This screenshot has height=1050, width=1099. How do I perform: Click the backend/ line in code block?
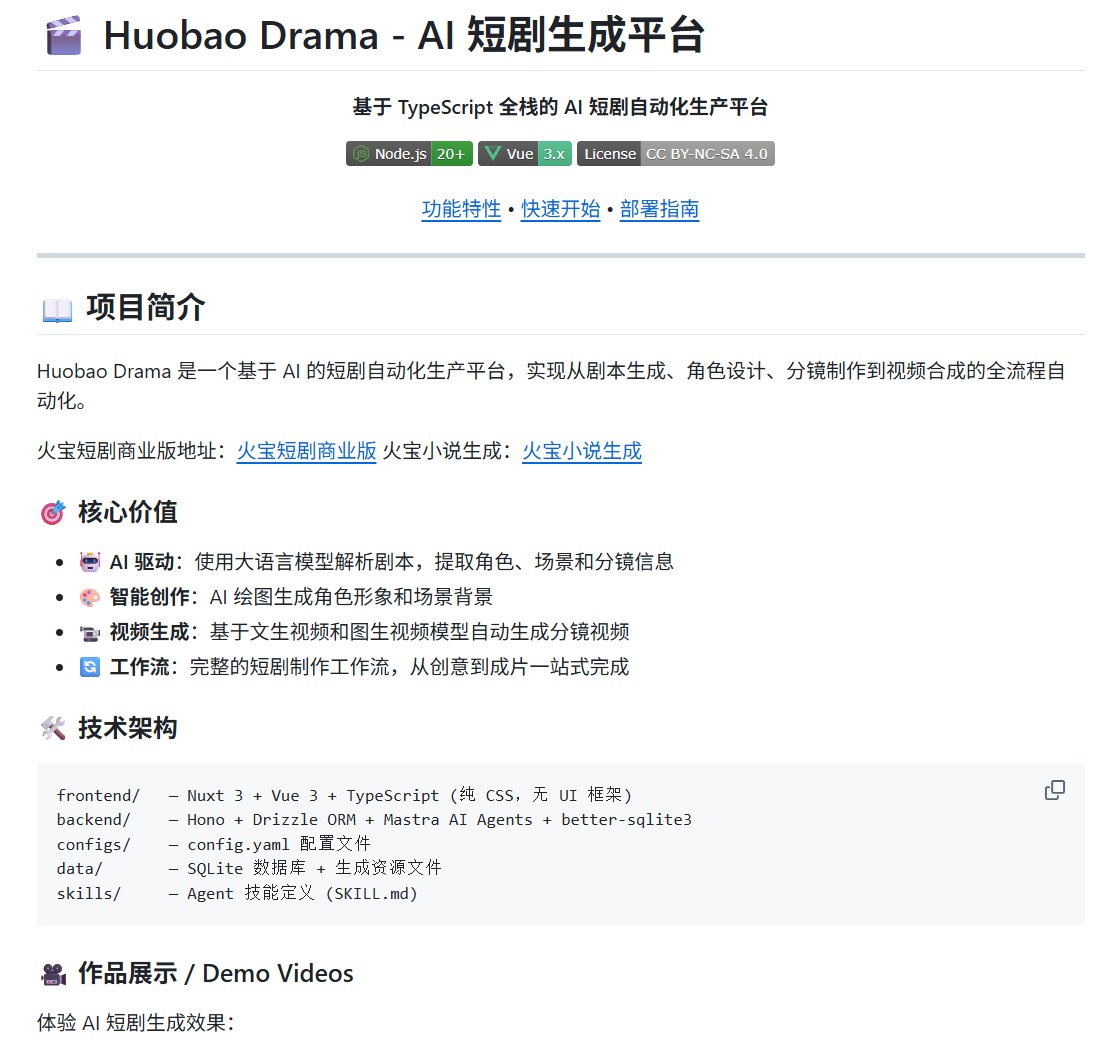tap(374, 819)
